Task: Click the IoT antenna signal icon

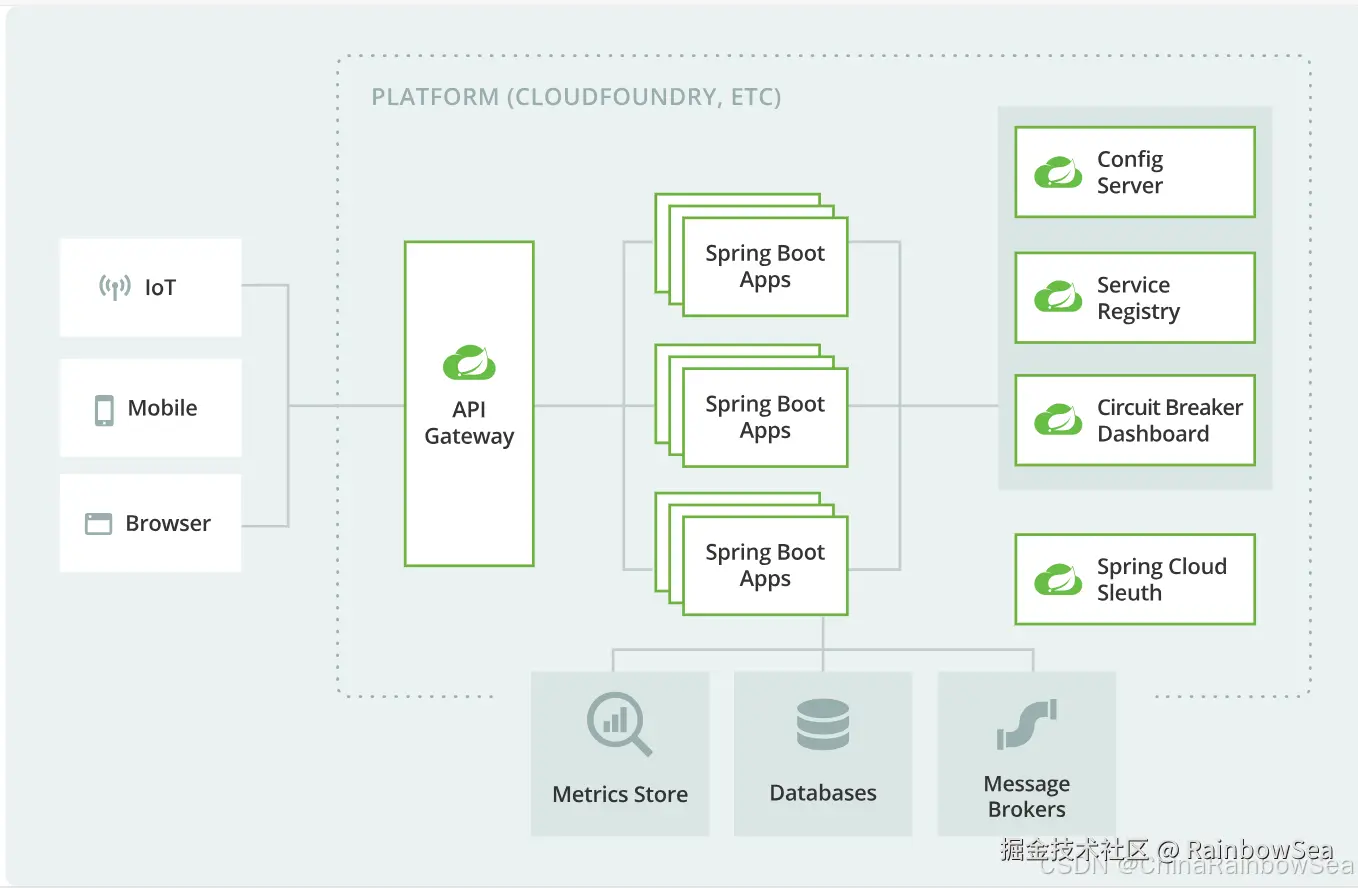Action: [x=115, y=288]
